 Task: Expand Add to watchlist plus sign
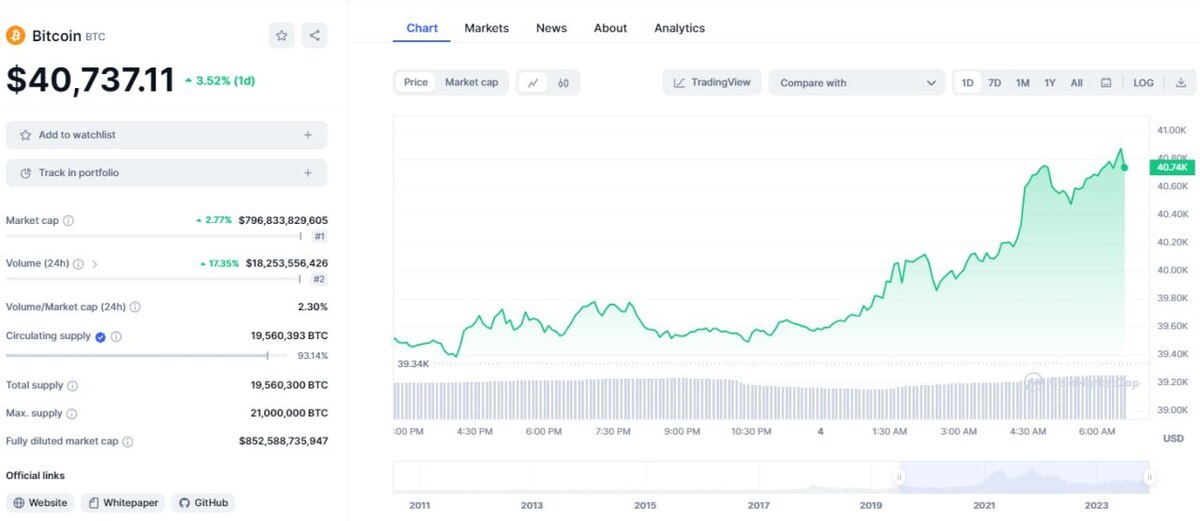coord(308,135)
